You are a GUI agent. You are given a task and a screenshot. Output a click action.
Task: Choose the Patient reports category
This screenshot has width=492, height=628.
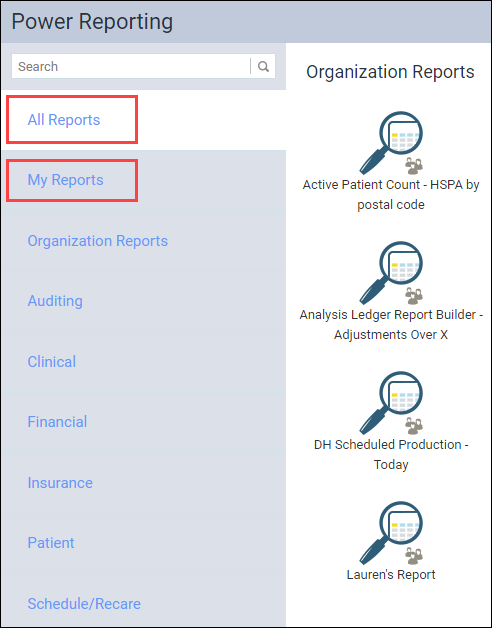tap(51, 543)
